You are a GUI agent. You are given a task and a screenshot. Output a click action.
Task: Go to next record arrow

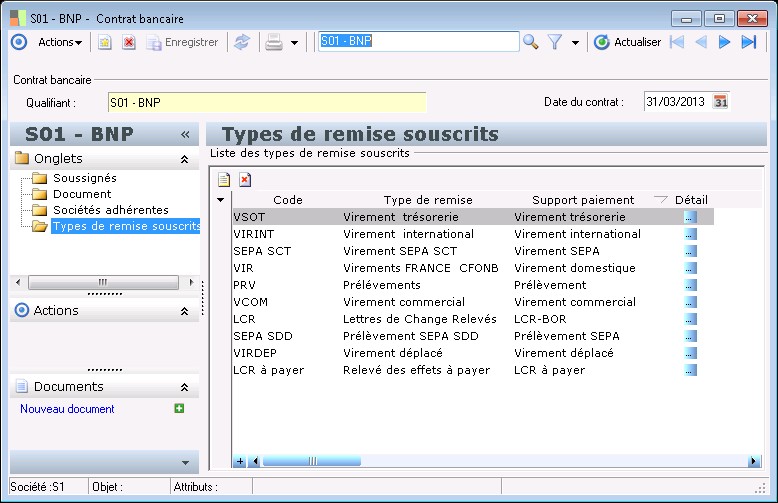pyautogui.click(x=724, y=42)
